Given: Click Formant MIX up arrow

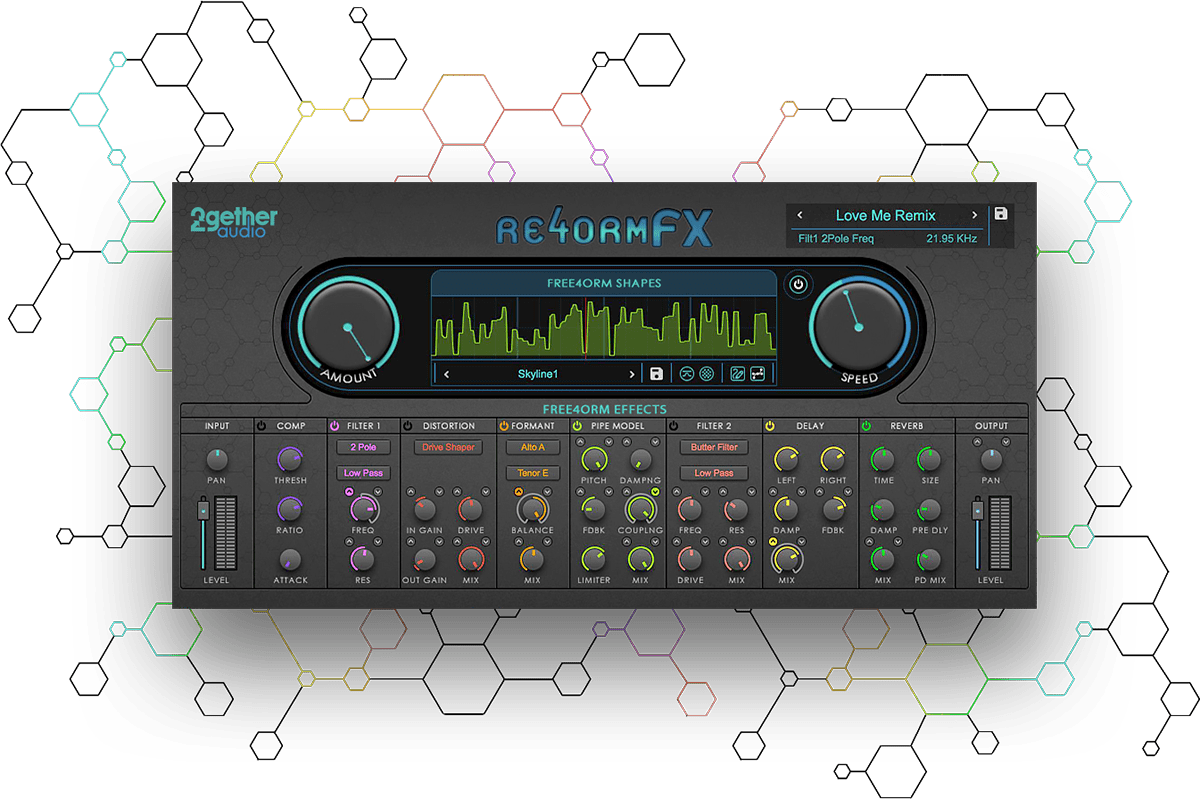Looking at the screenshot, I should (x=518, y=542).
